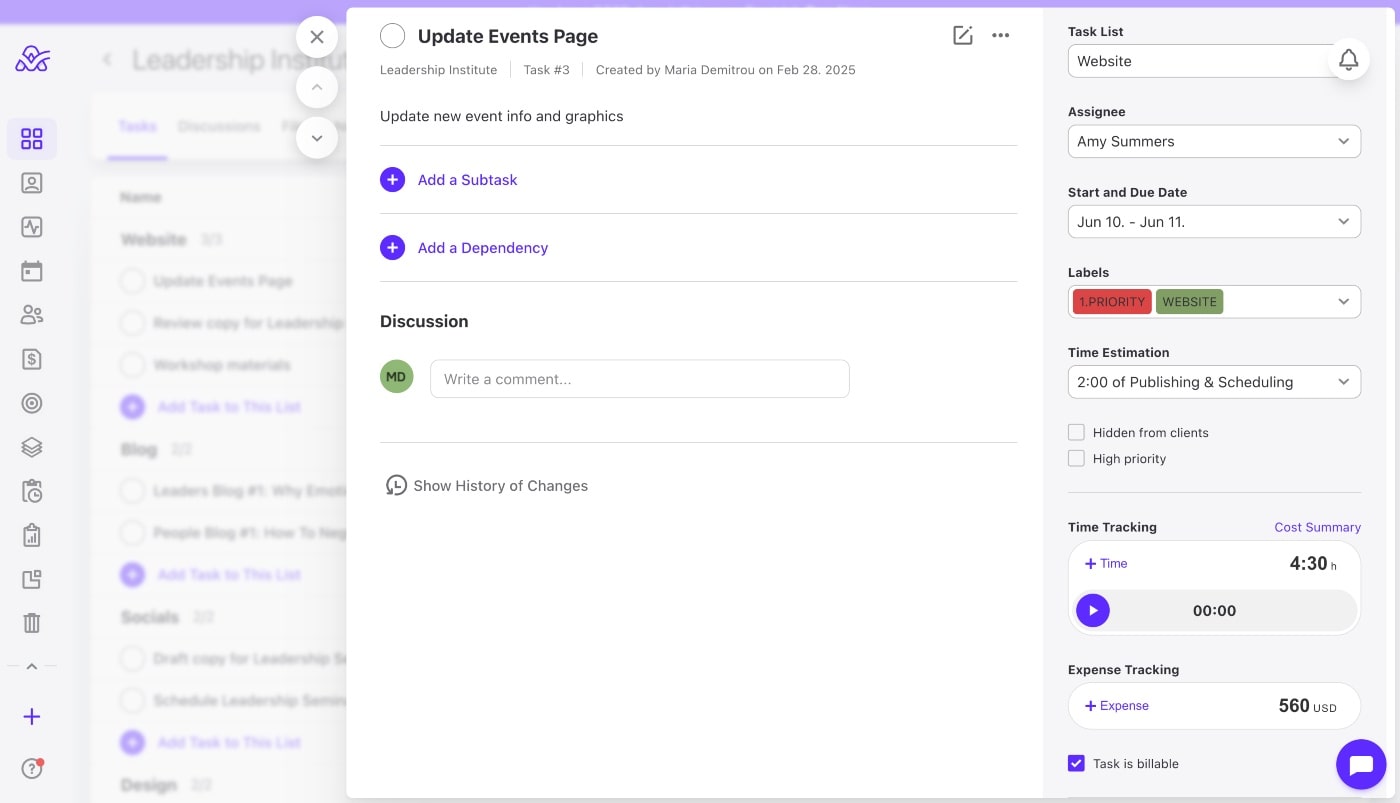Click the calendar icon in the sidebar

pyautogui.click(x=32, y=271)
